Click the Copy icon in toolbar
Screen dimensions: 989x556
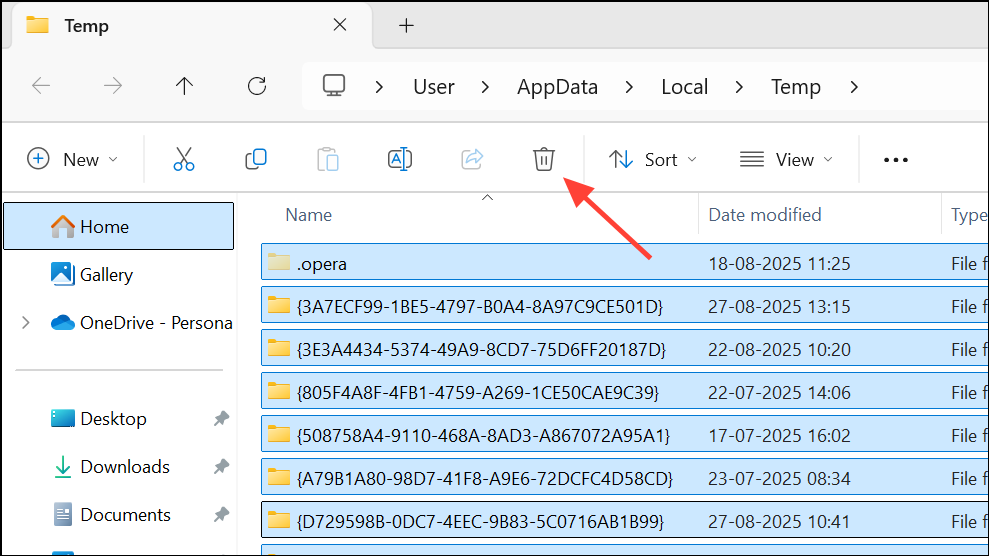256,160
